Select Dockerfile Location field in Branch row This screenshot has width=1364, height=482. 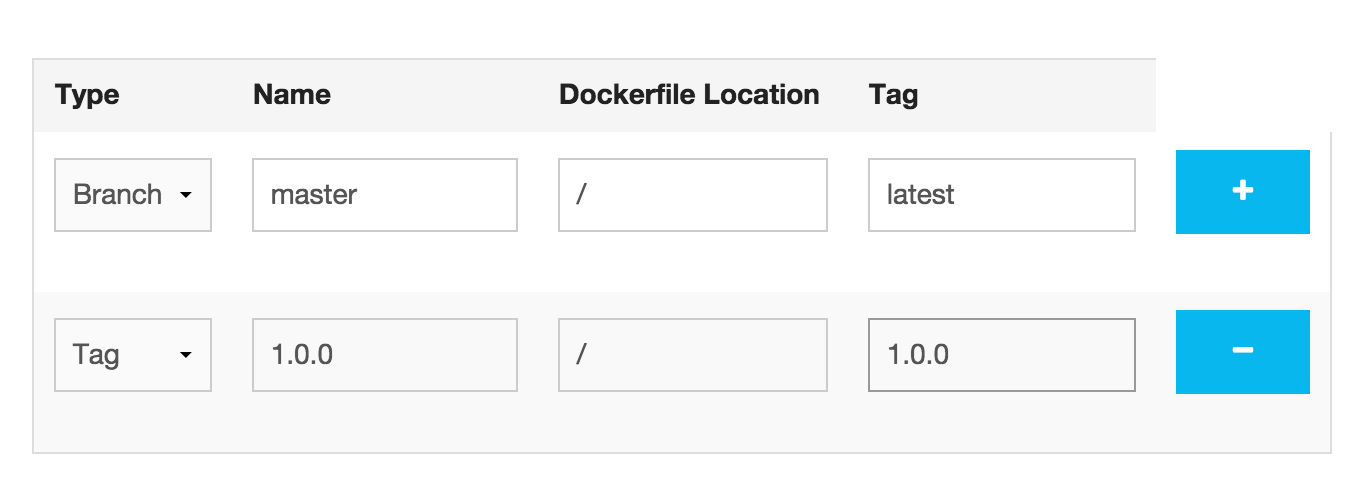(693, 195)
